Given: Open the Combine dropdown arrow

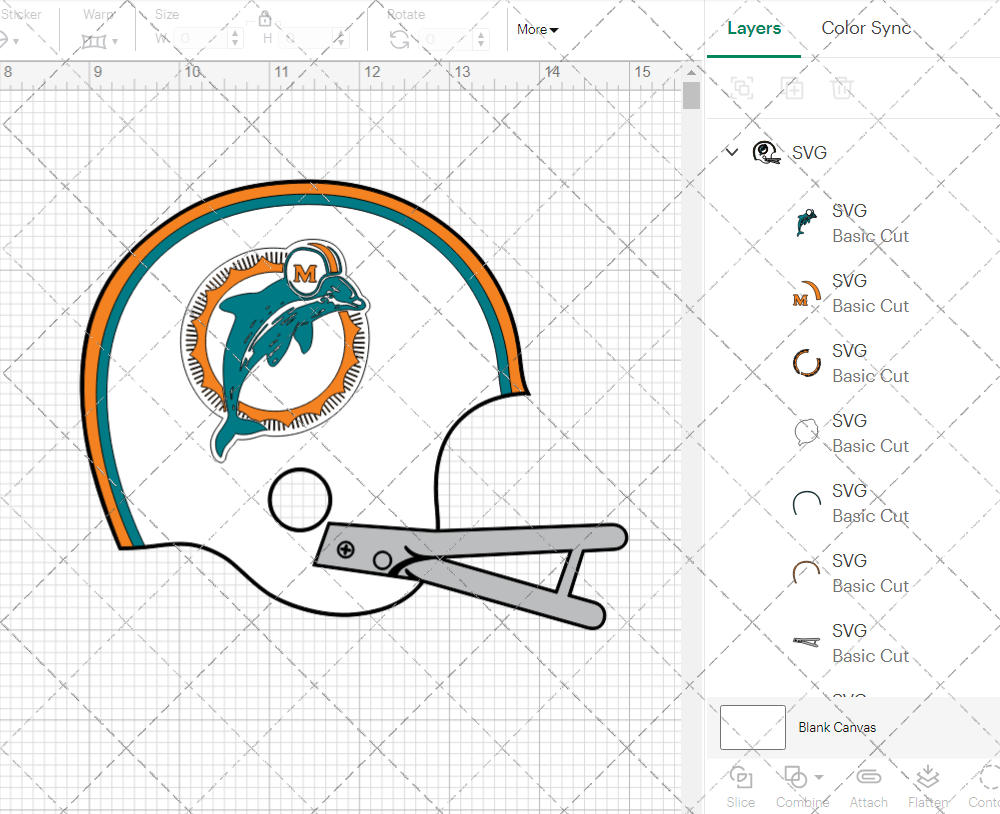Looking at the screenshot, I should pos(819,777).
